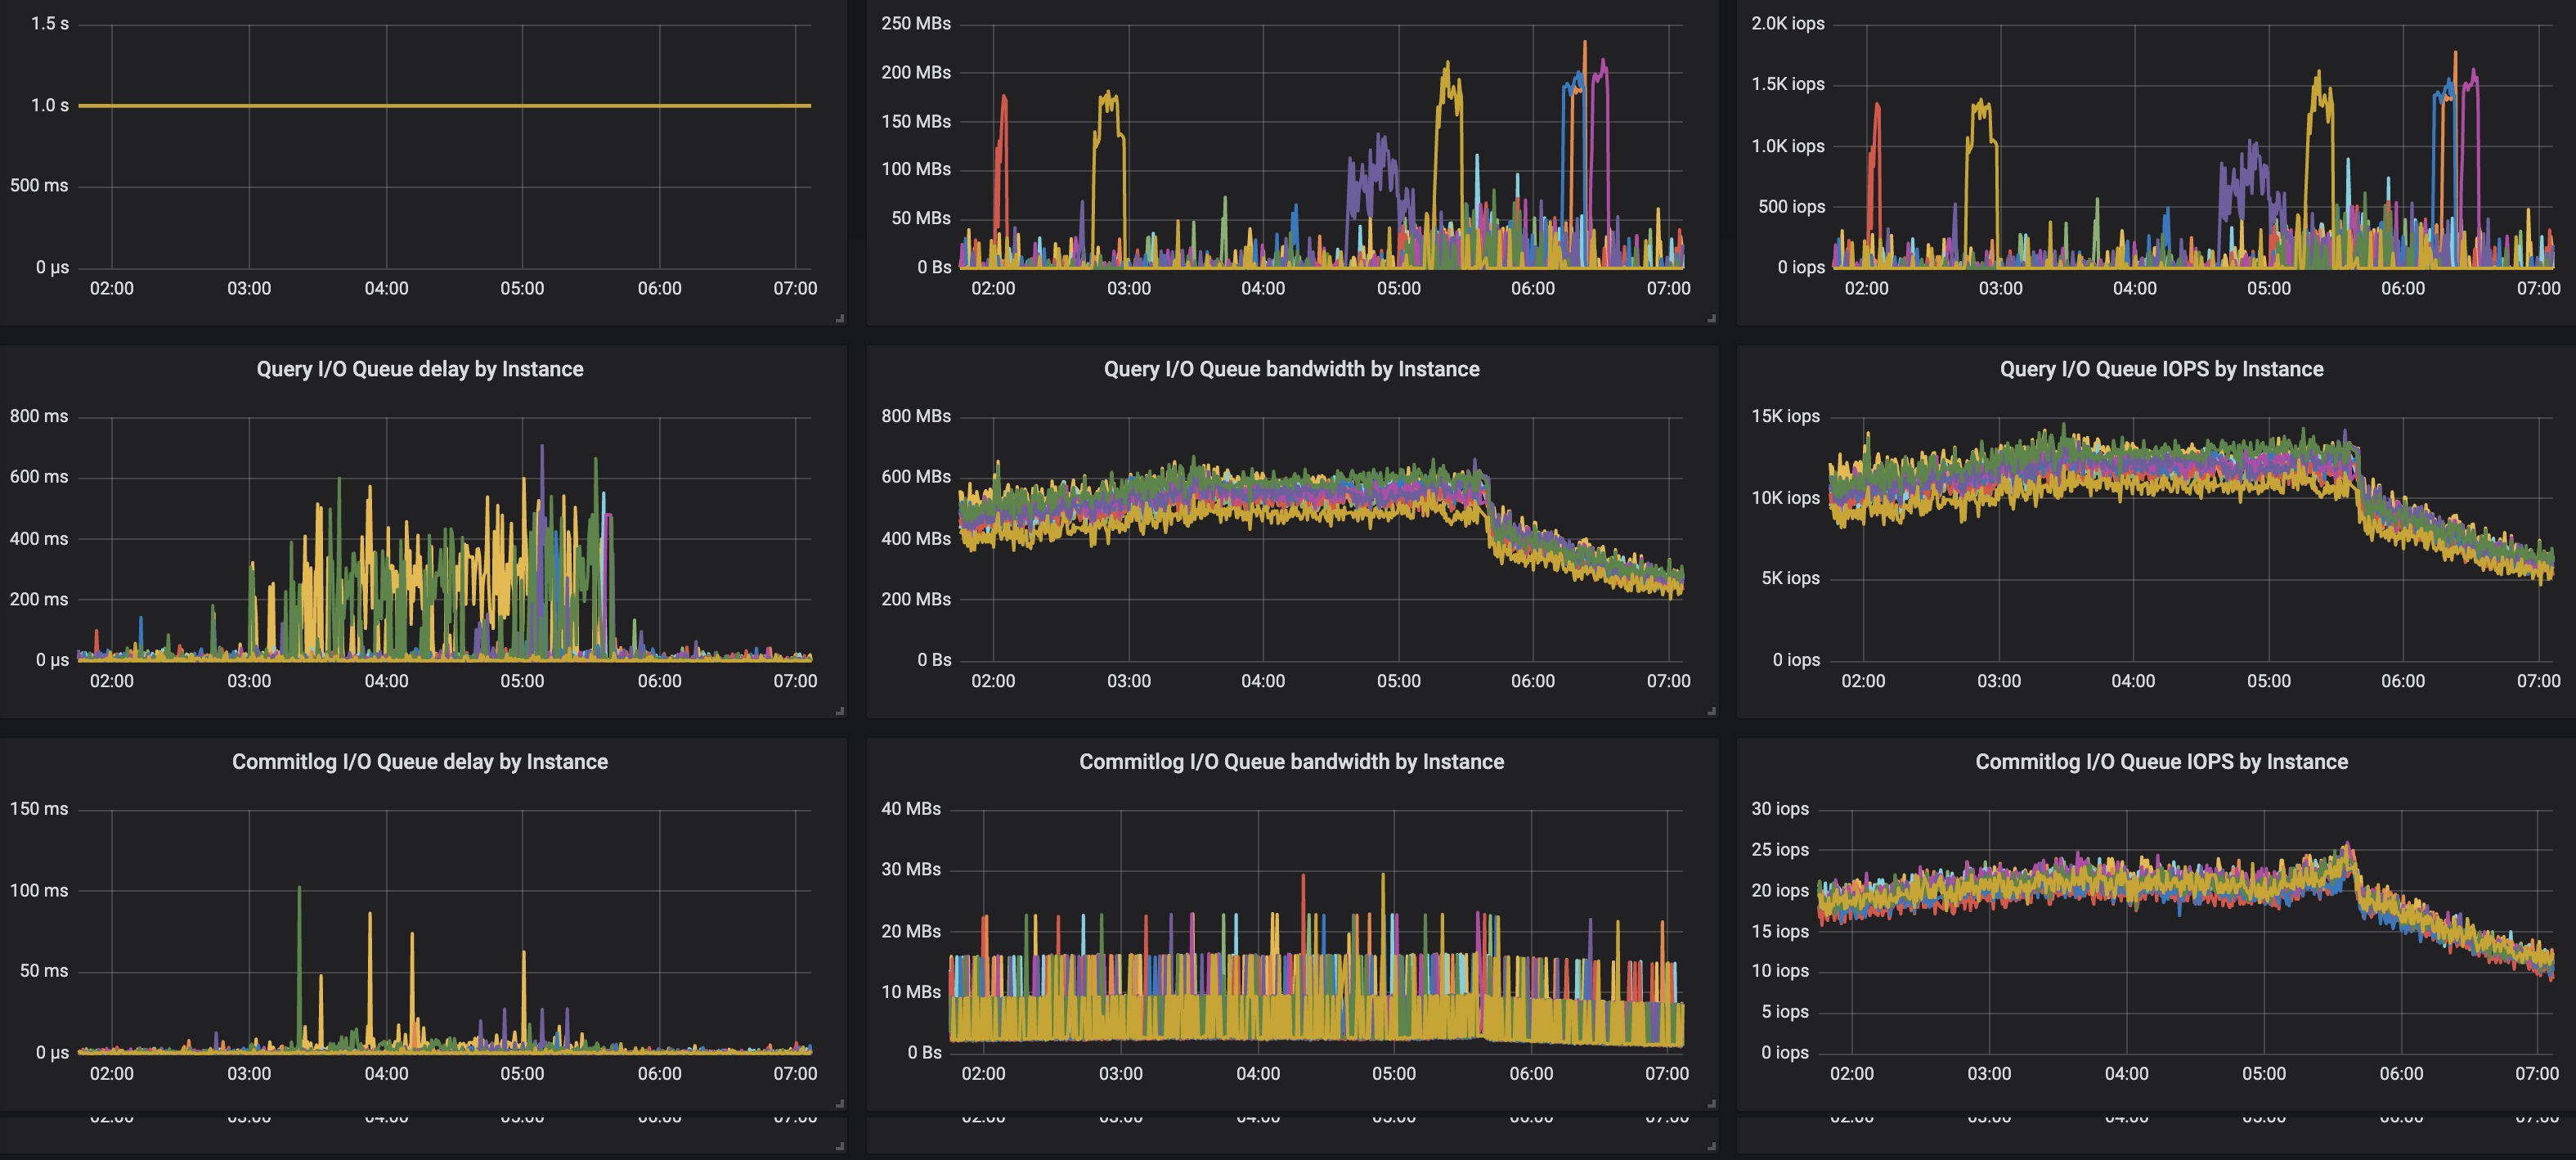Click the orange spike near 06:30 bandwidth chart

[x=1585, y=60]
